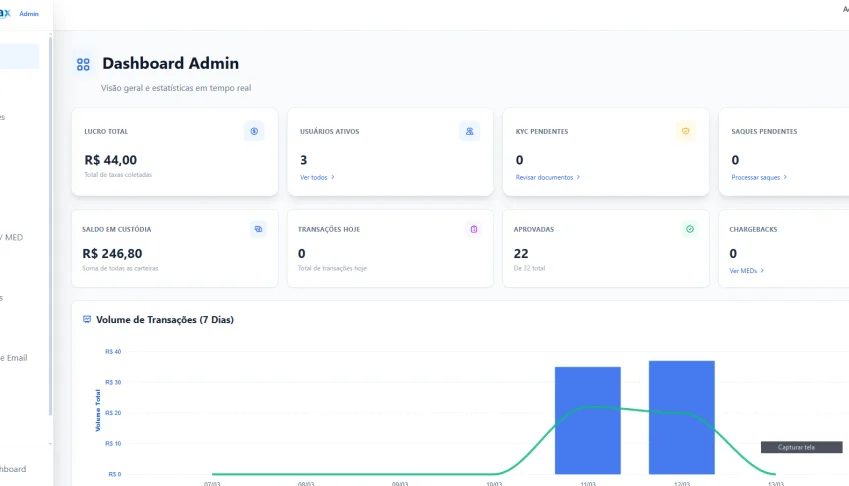Open the Revisar documentos link
Screen dimensions: 849x486
pyautogui.click(x=547, y=178)
